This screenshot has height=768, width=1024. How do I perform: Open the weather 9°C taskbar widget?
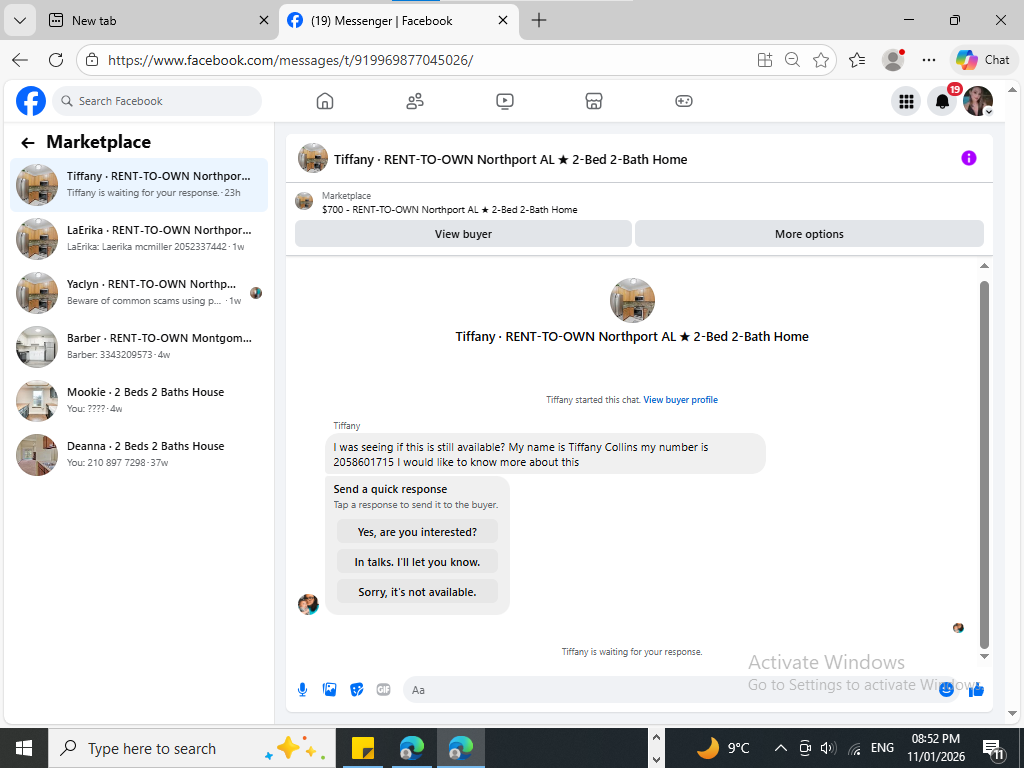coord(724,748)
